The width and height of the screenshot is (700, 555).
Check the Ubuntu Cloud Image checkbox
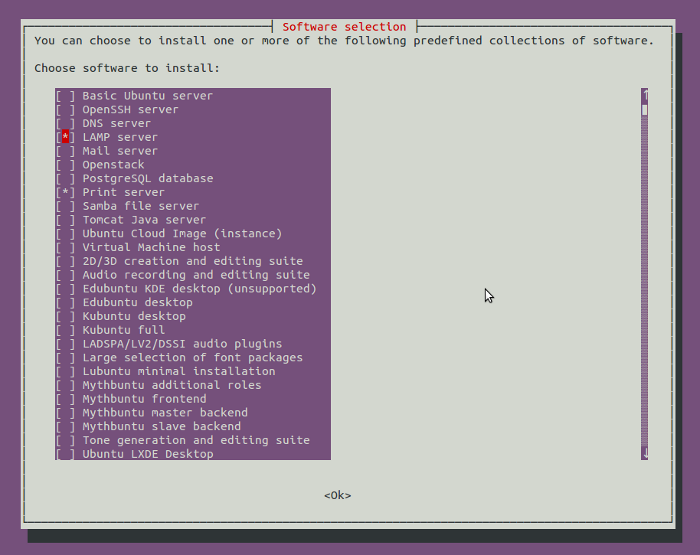point(66,234)
